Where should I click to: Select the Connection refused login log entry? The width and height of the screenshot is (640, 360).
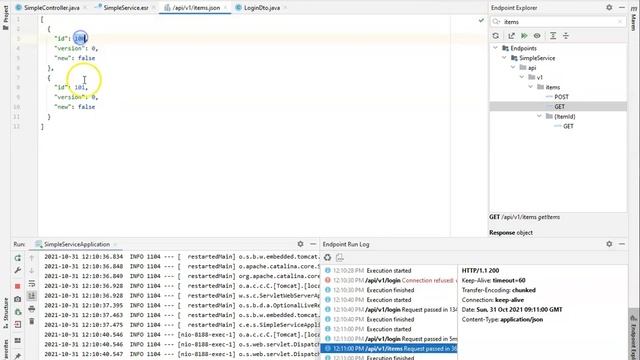389,280
